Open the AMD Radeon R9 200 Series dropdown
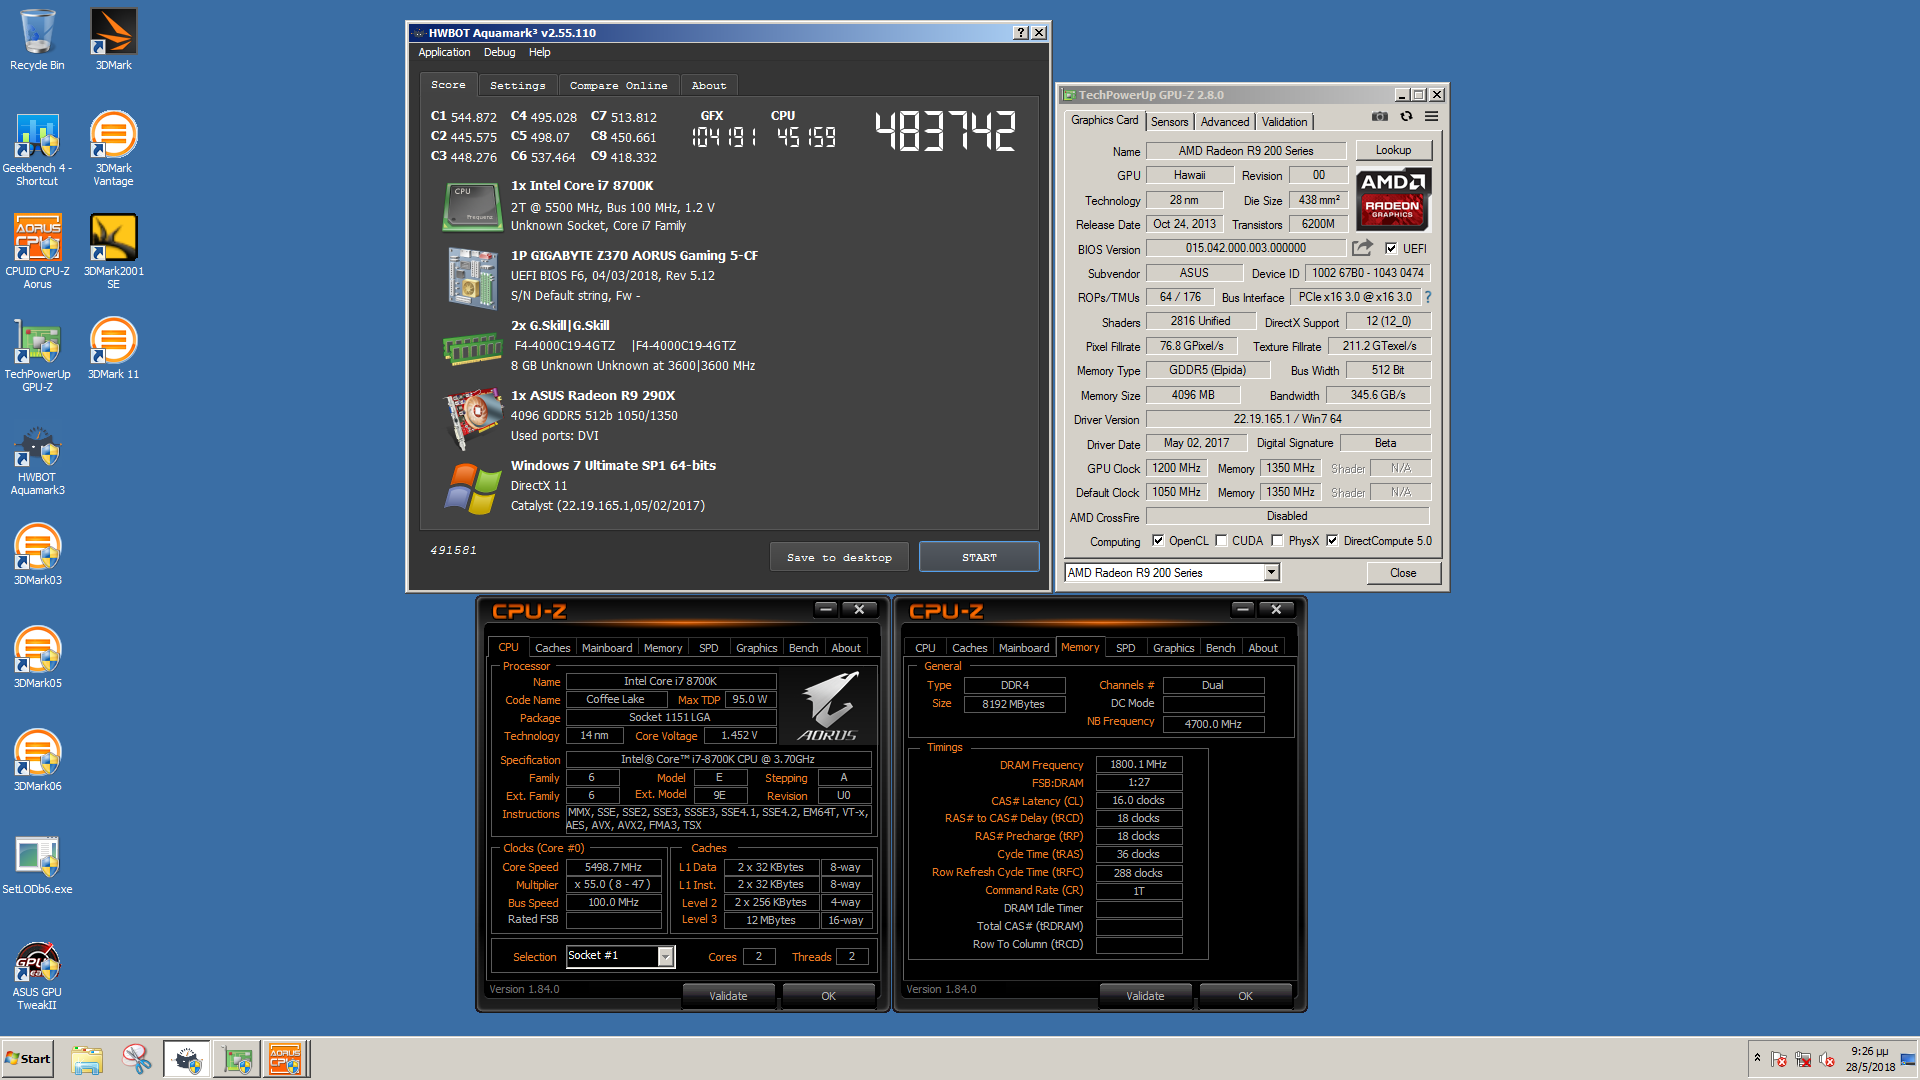 pos(1172,573)
